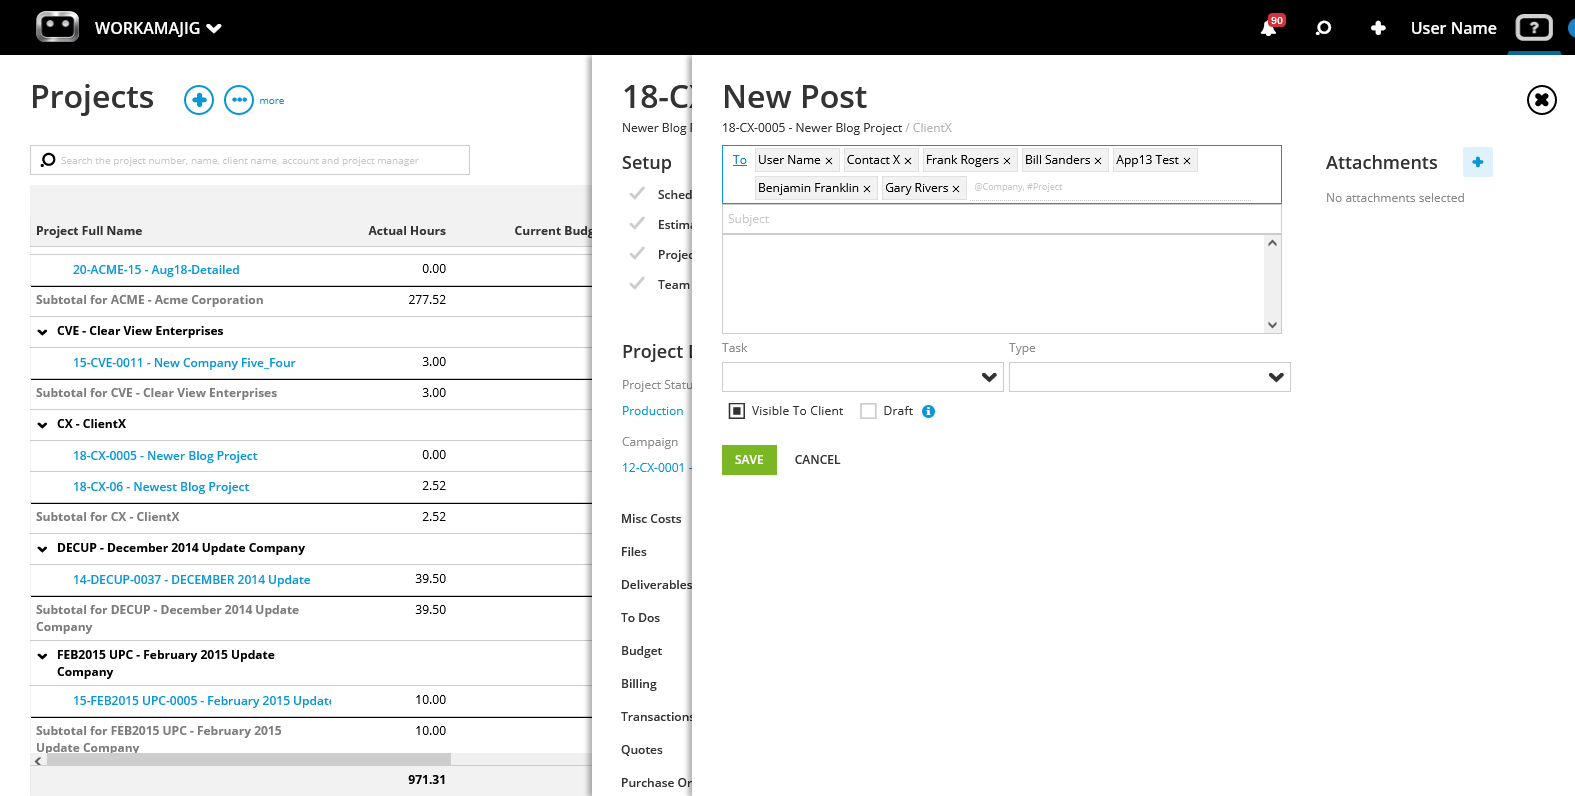Remove Benjamin Franklin recipient tag
Viewport: 1575px width, 796px height.
867,189
